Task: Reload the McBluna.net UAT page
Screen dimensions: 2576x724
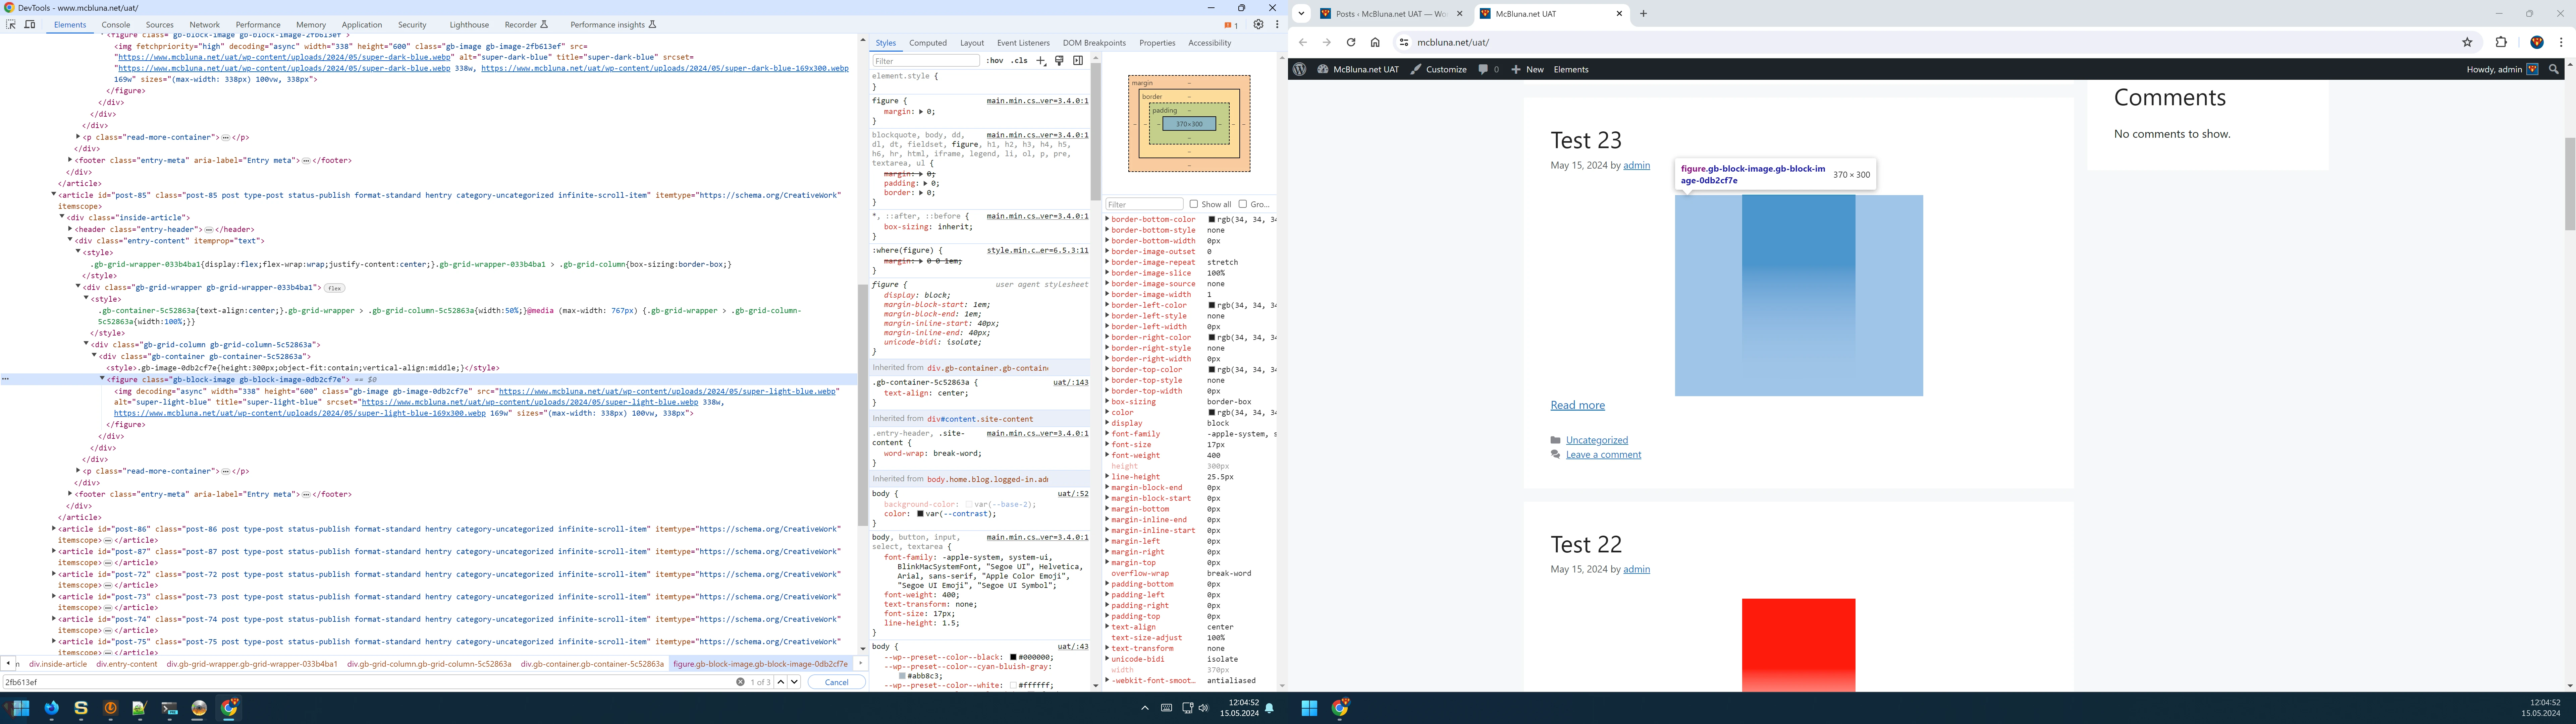Action: (x=1351, y=42)
